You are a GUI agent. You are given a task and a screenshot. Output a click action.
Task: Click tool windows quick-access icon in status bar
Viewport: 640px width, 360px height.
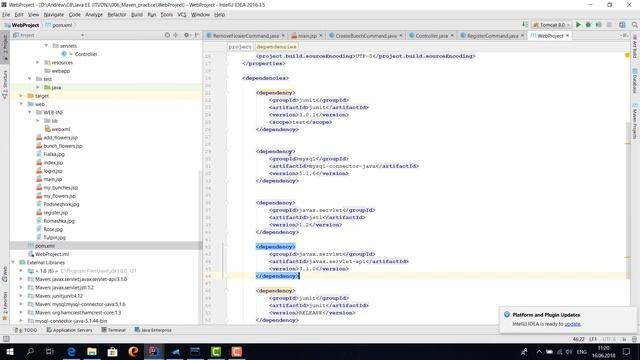[x=6, y=339]
